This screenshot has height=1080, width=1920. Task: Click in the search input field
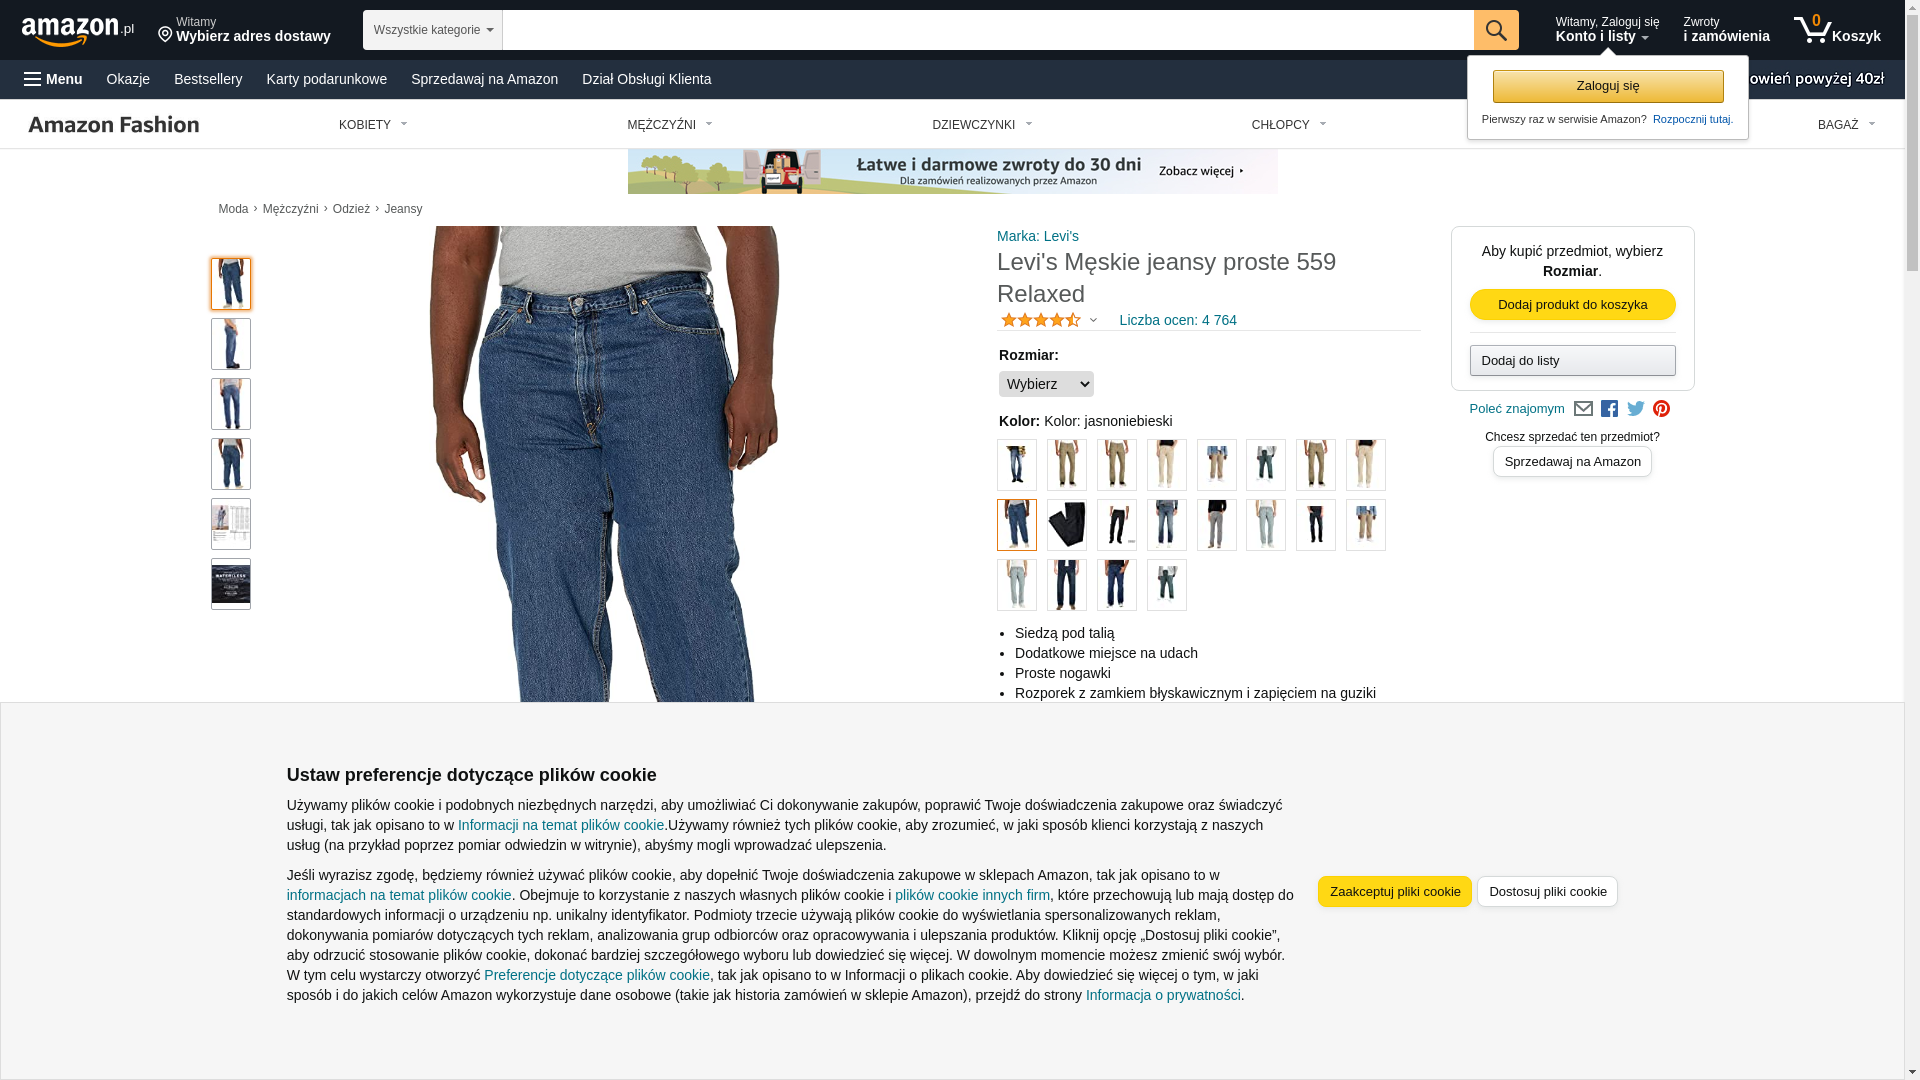[988, 30]
